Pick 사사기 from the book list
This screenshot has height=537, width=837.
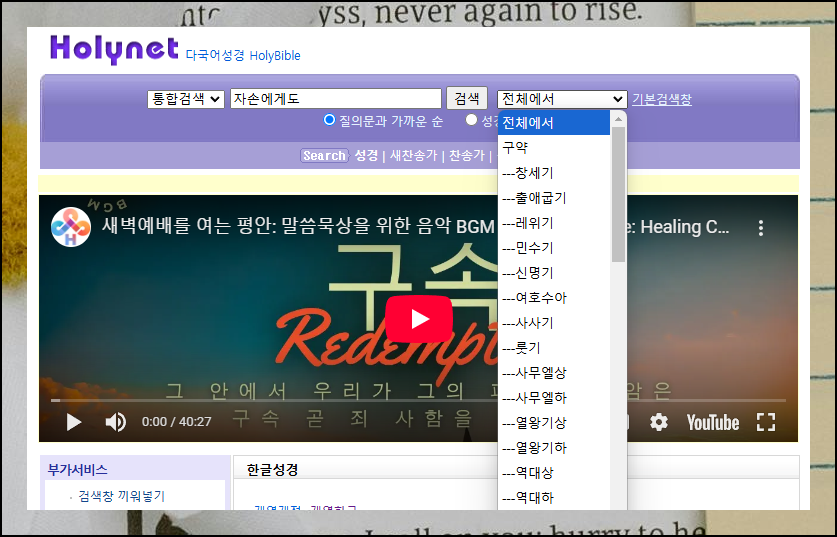point(554,323)
